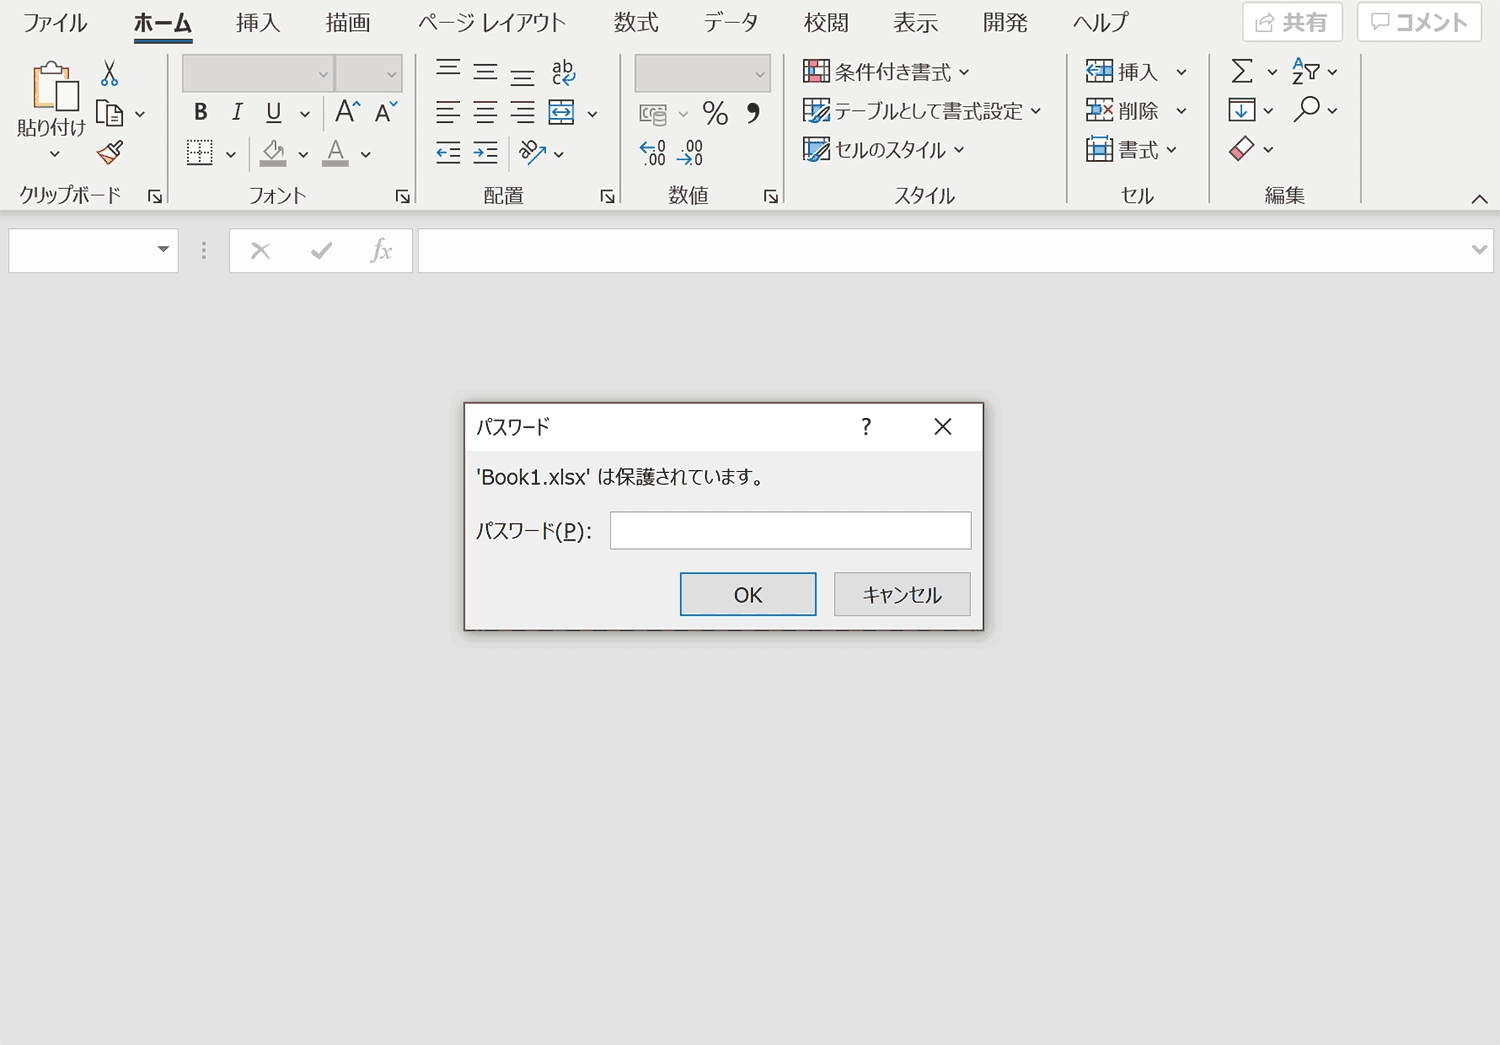Open the Format (書式) cells menu
The image size is (1500, 1045).
[1132, 150]
